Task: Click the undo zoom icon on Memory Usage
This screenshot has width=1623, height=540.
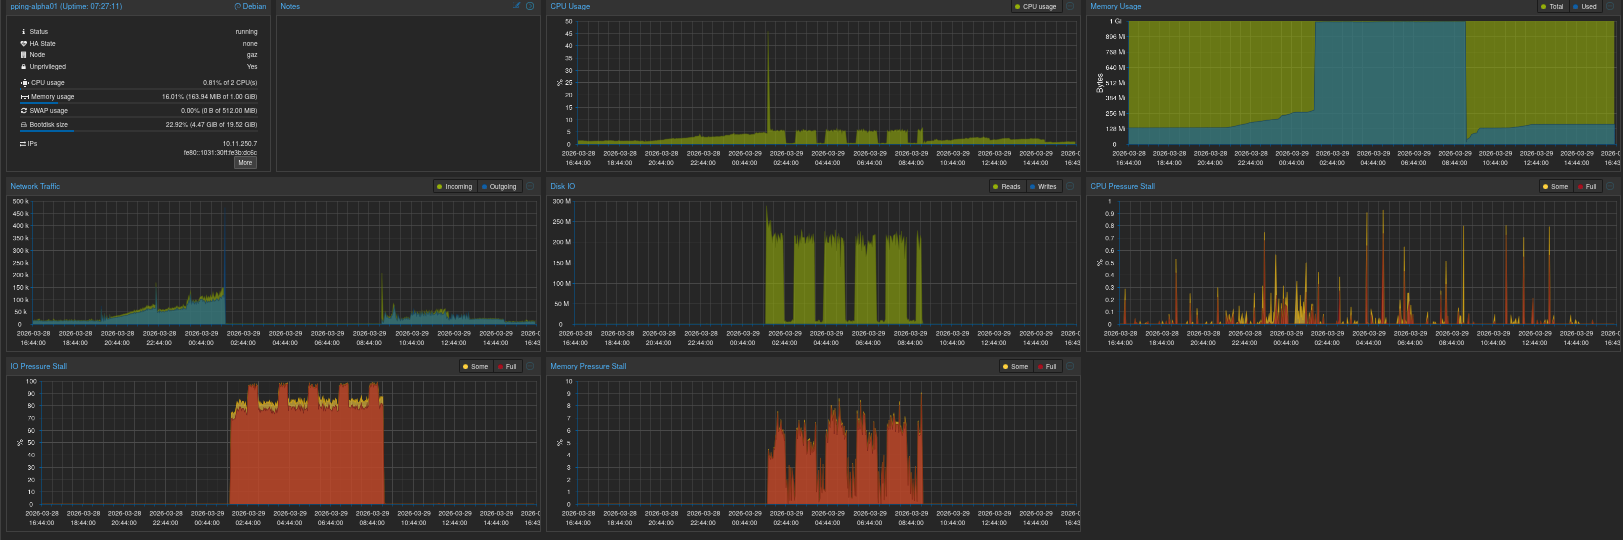Action: click(1610, 6)
